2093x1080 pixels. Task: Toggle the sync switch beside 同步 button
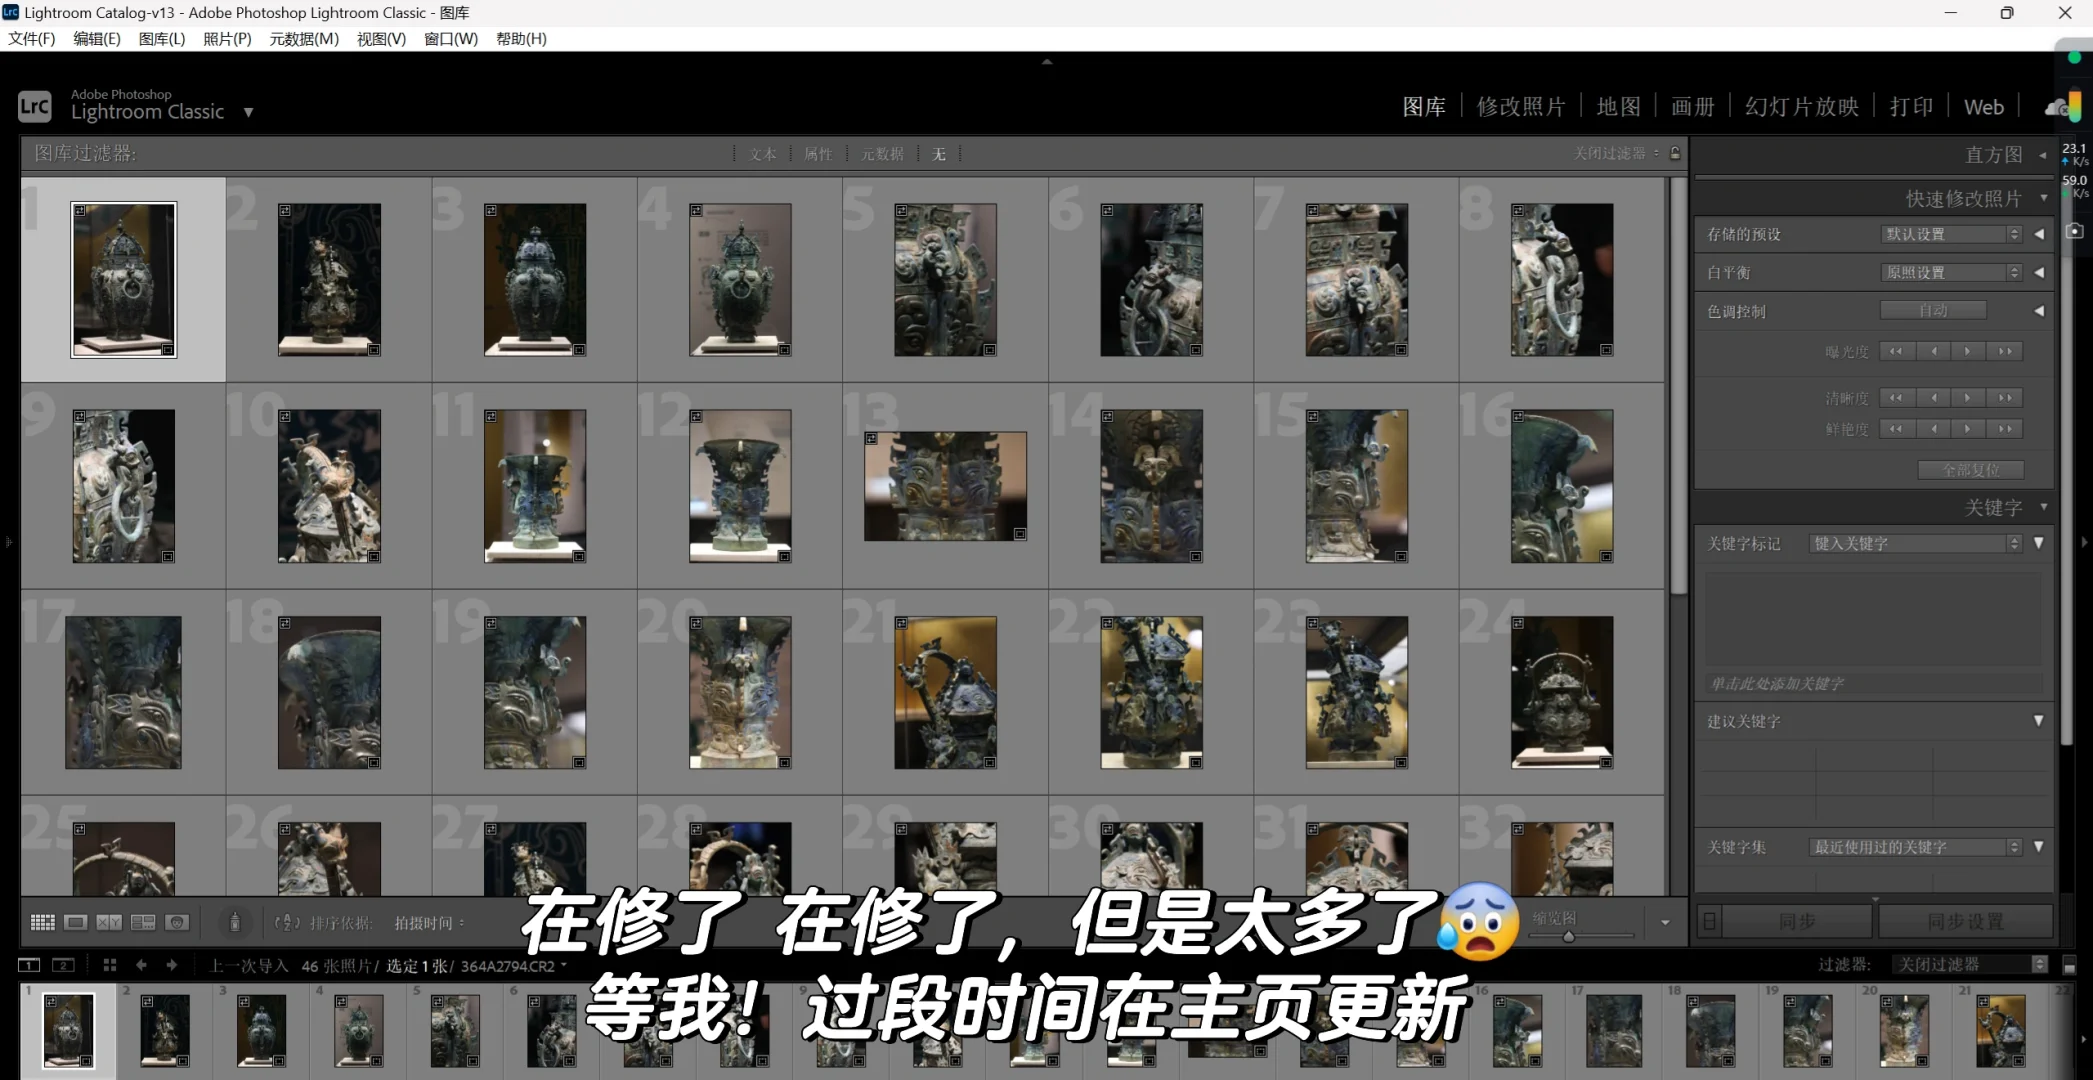1710,921
